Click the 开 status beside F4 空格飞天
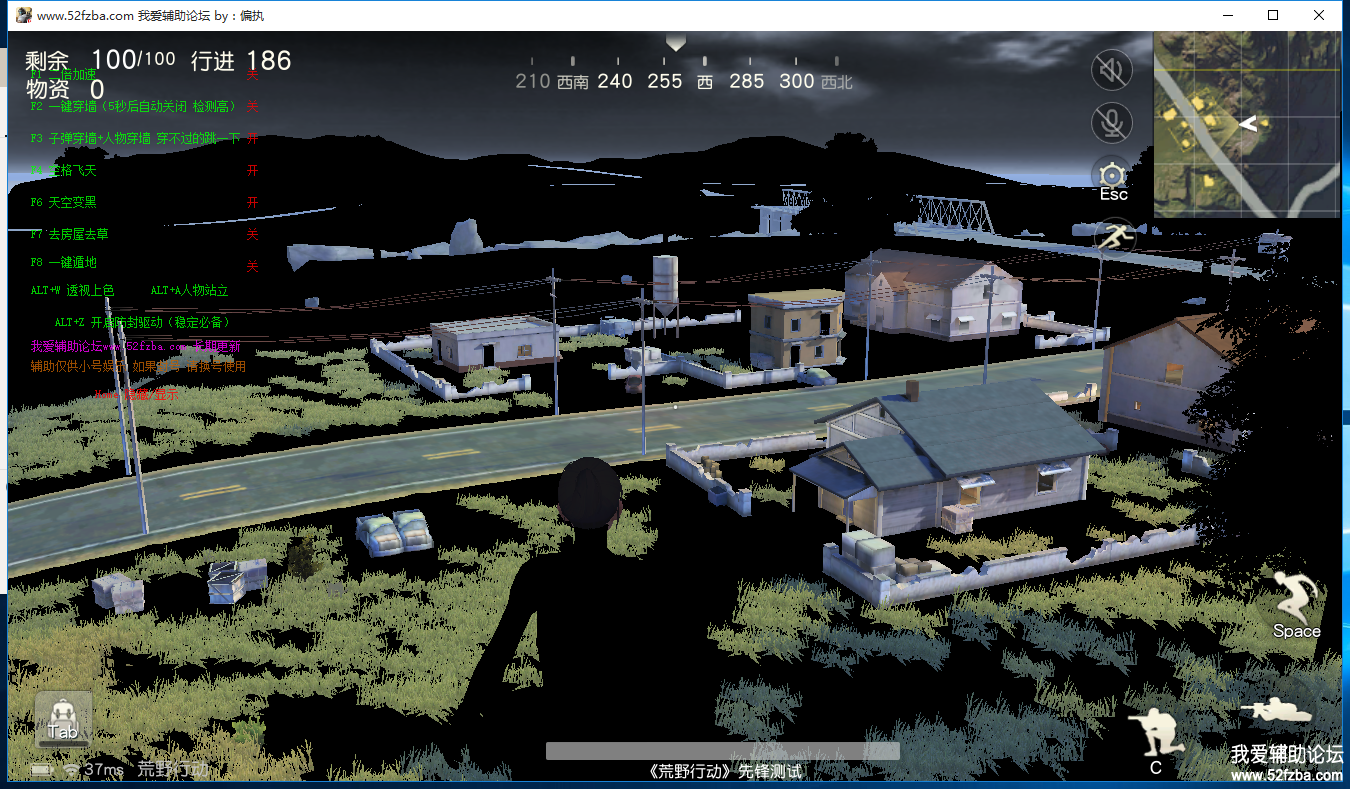 tap(253, 170)
